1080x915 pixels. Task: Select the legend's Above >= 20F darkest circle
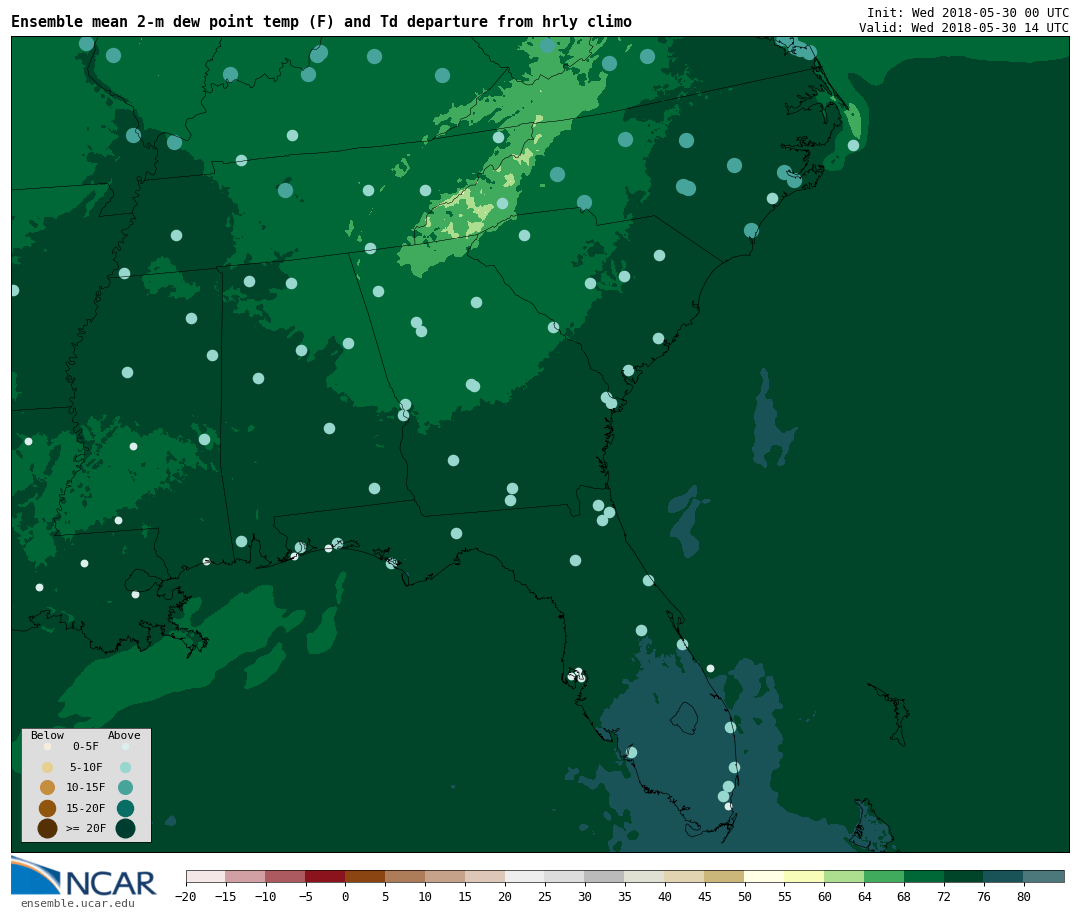125,828
